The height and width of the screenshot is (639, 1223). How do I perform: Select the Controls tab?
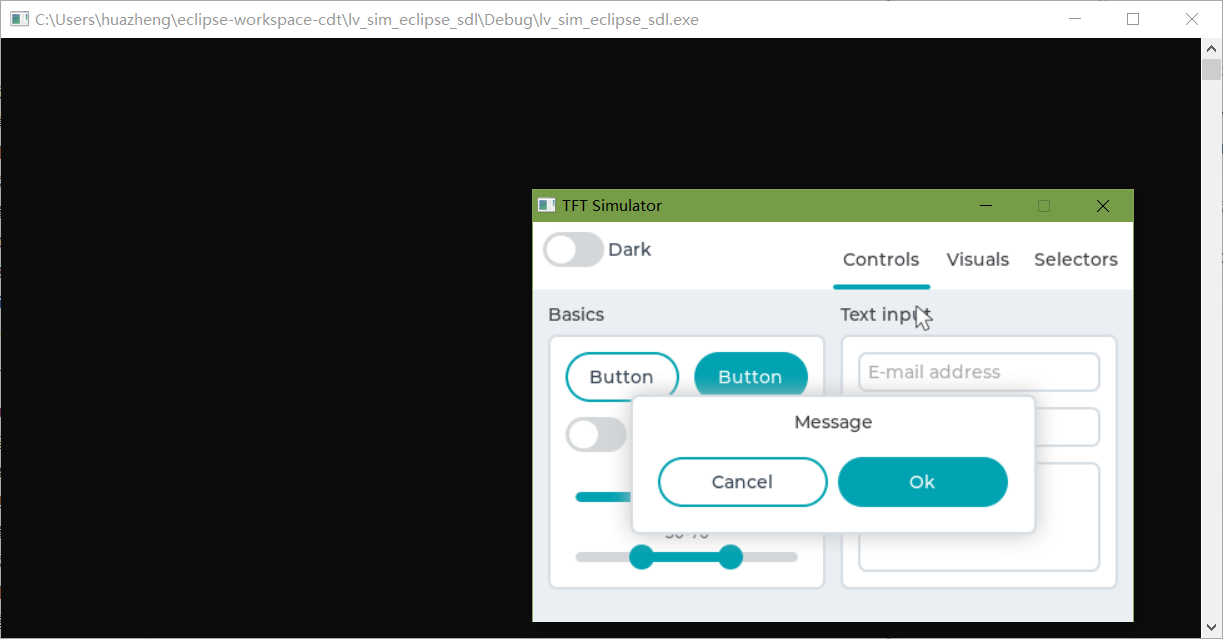[x=881, y=259]
